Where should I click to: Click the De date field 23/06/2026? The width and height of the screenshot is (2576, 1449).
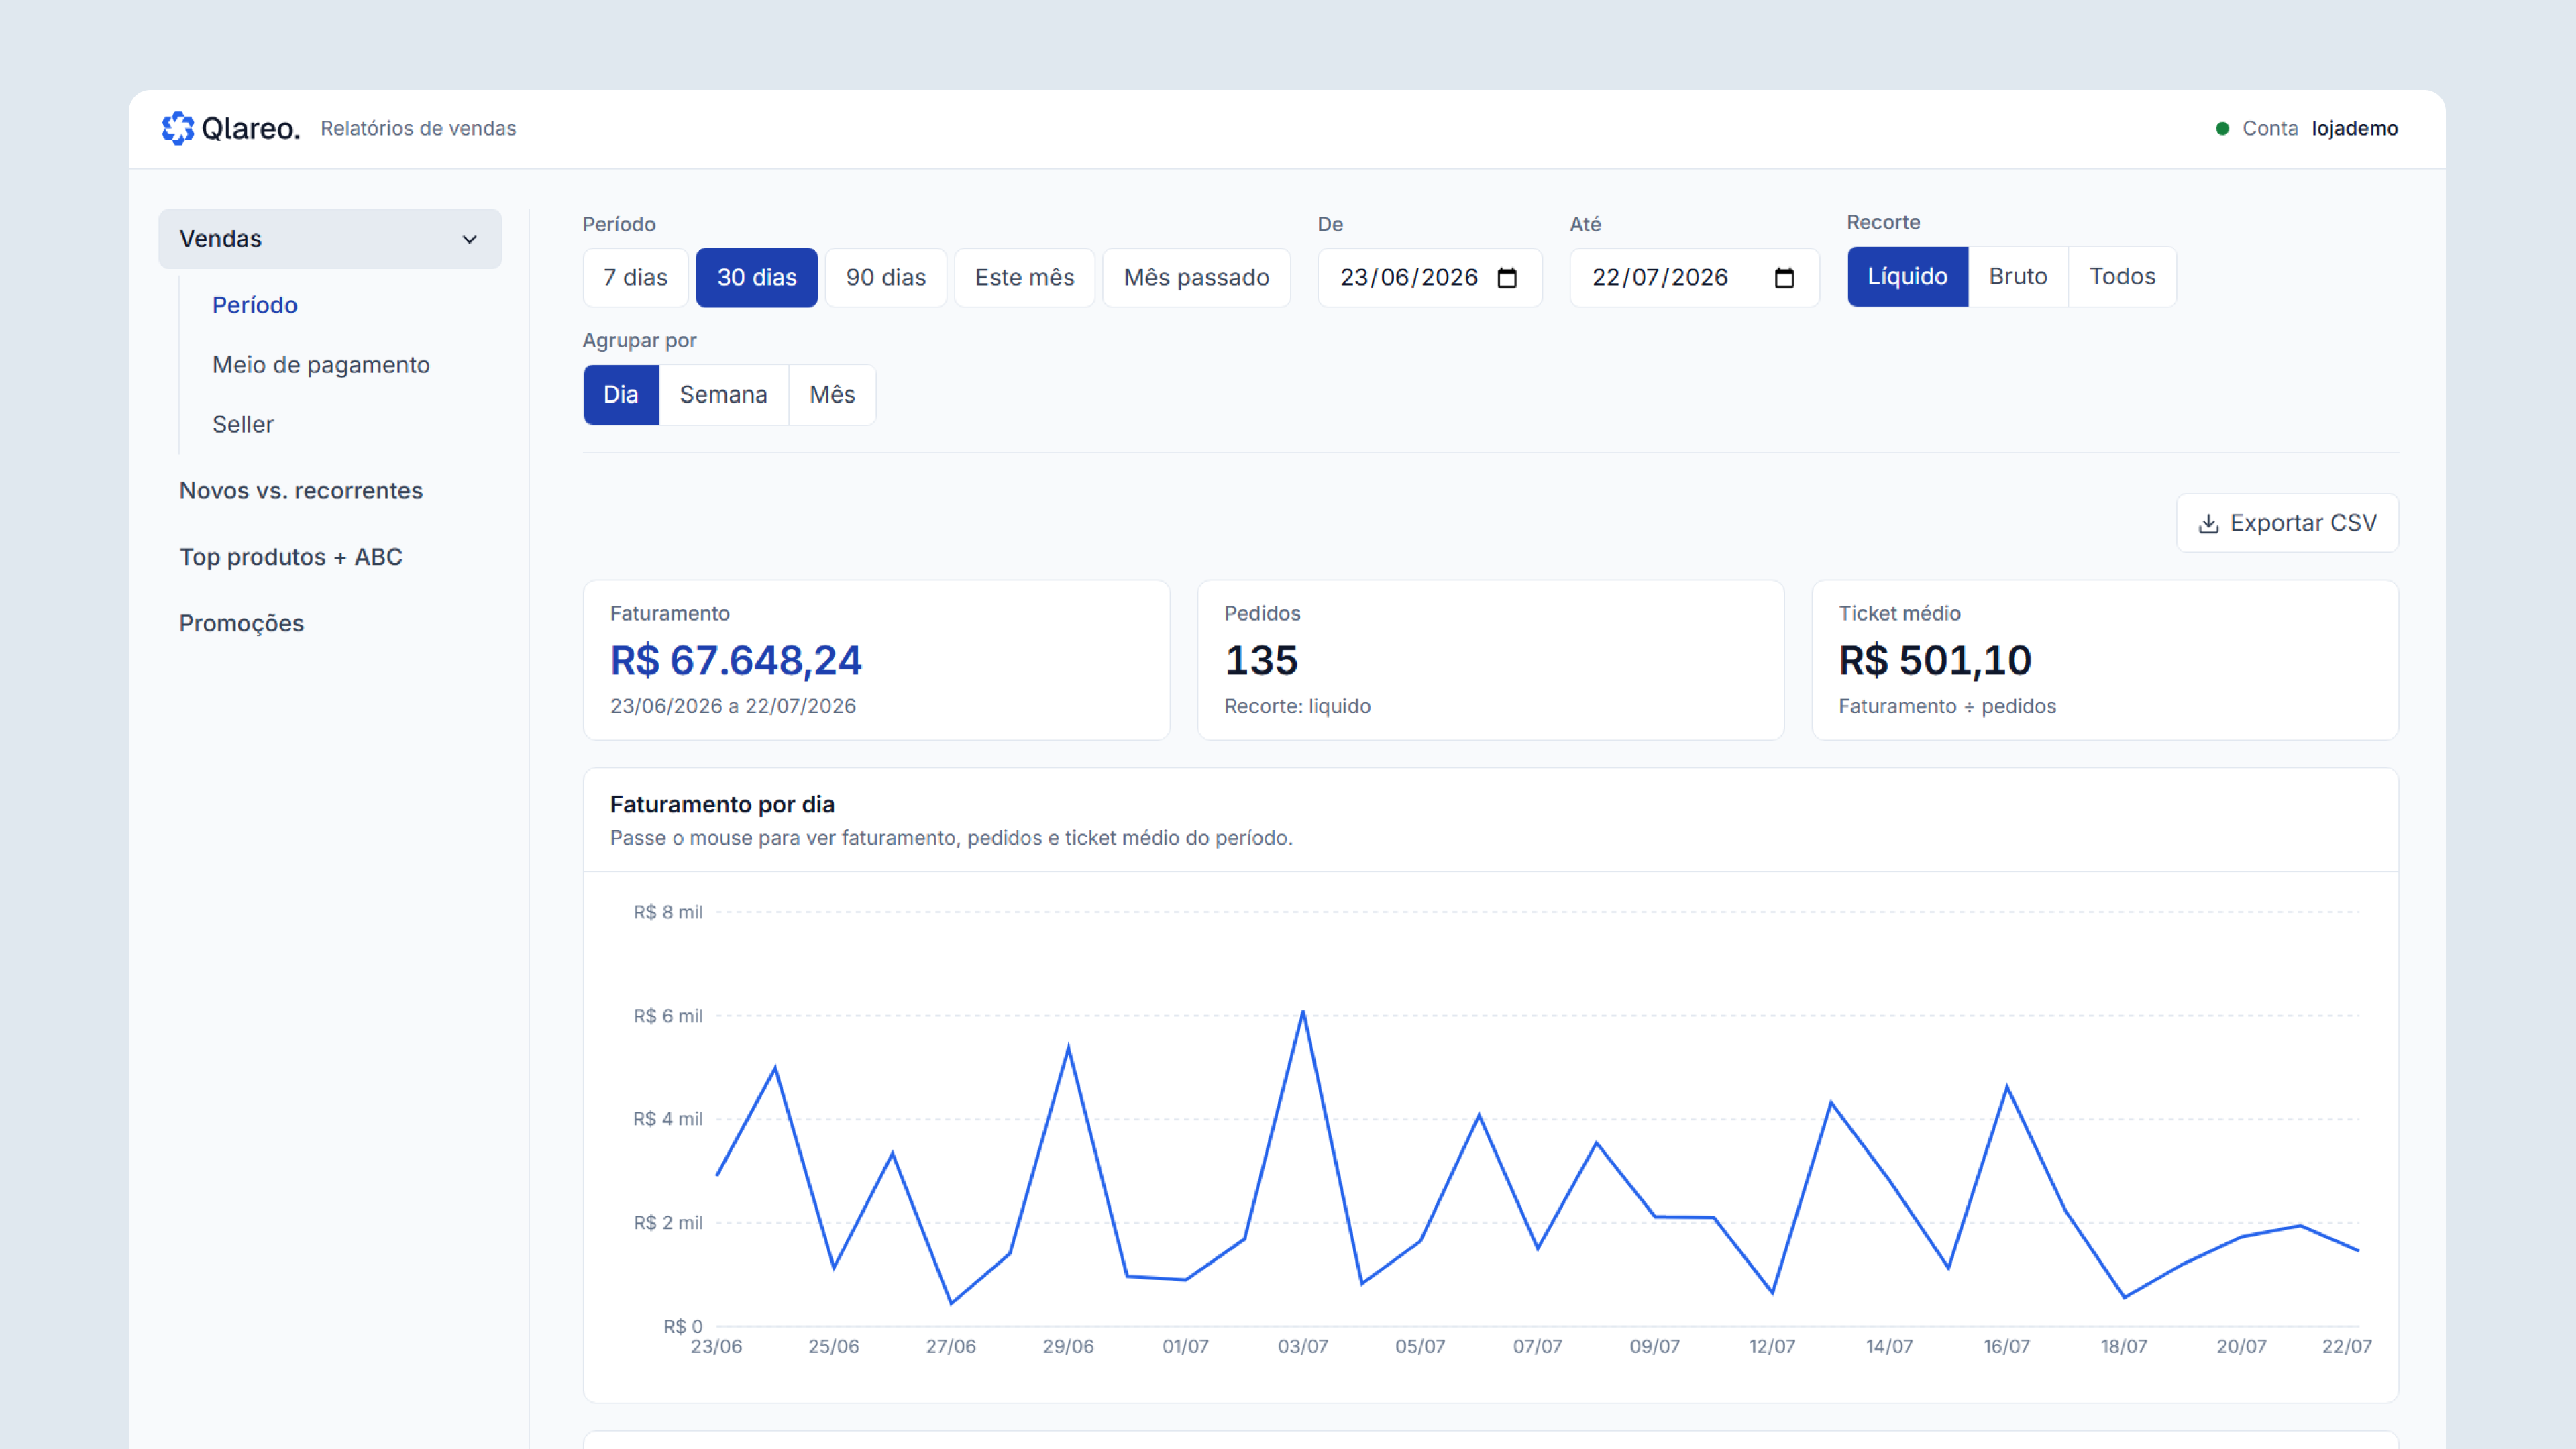1429,278
